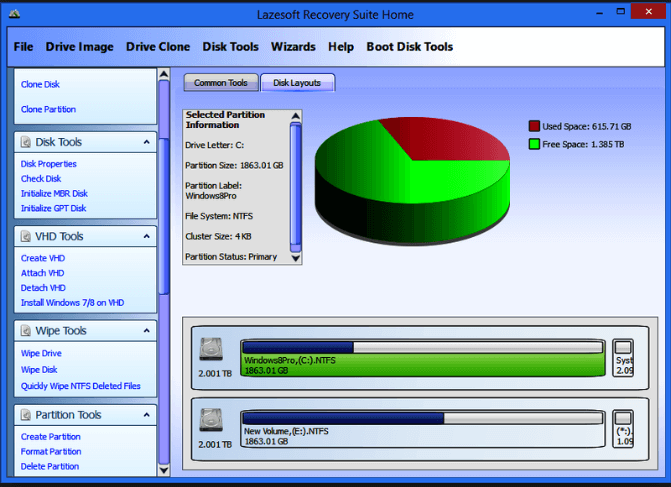This screenshot has height=487, width=671.
Task: Collapse the Disk Tools section
Action: tap(147, 142)
